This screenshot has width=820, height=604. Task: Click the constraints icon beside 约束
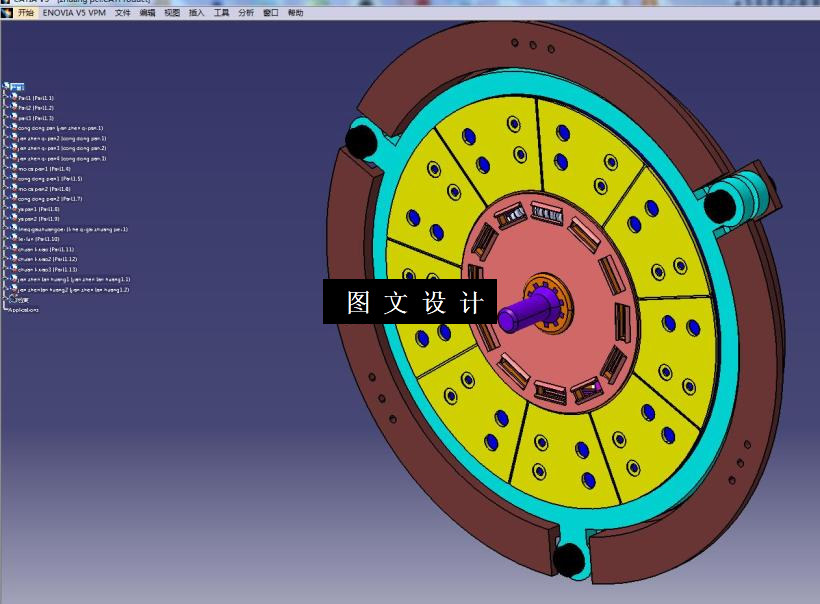[x=13, y=300]
